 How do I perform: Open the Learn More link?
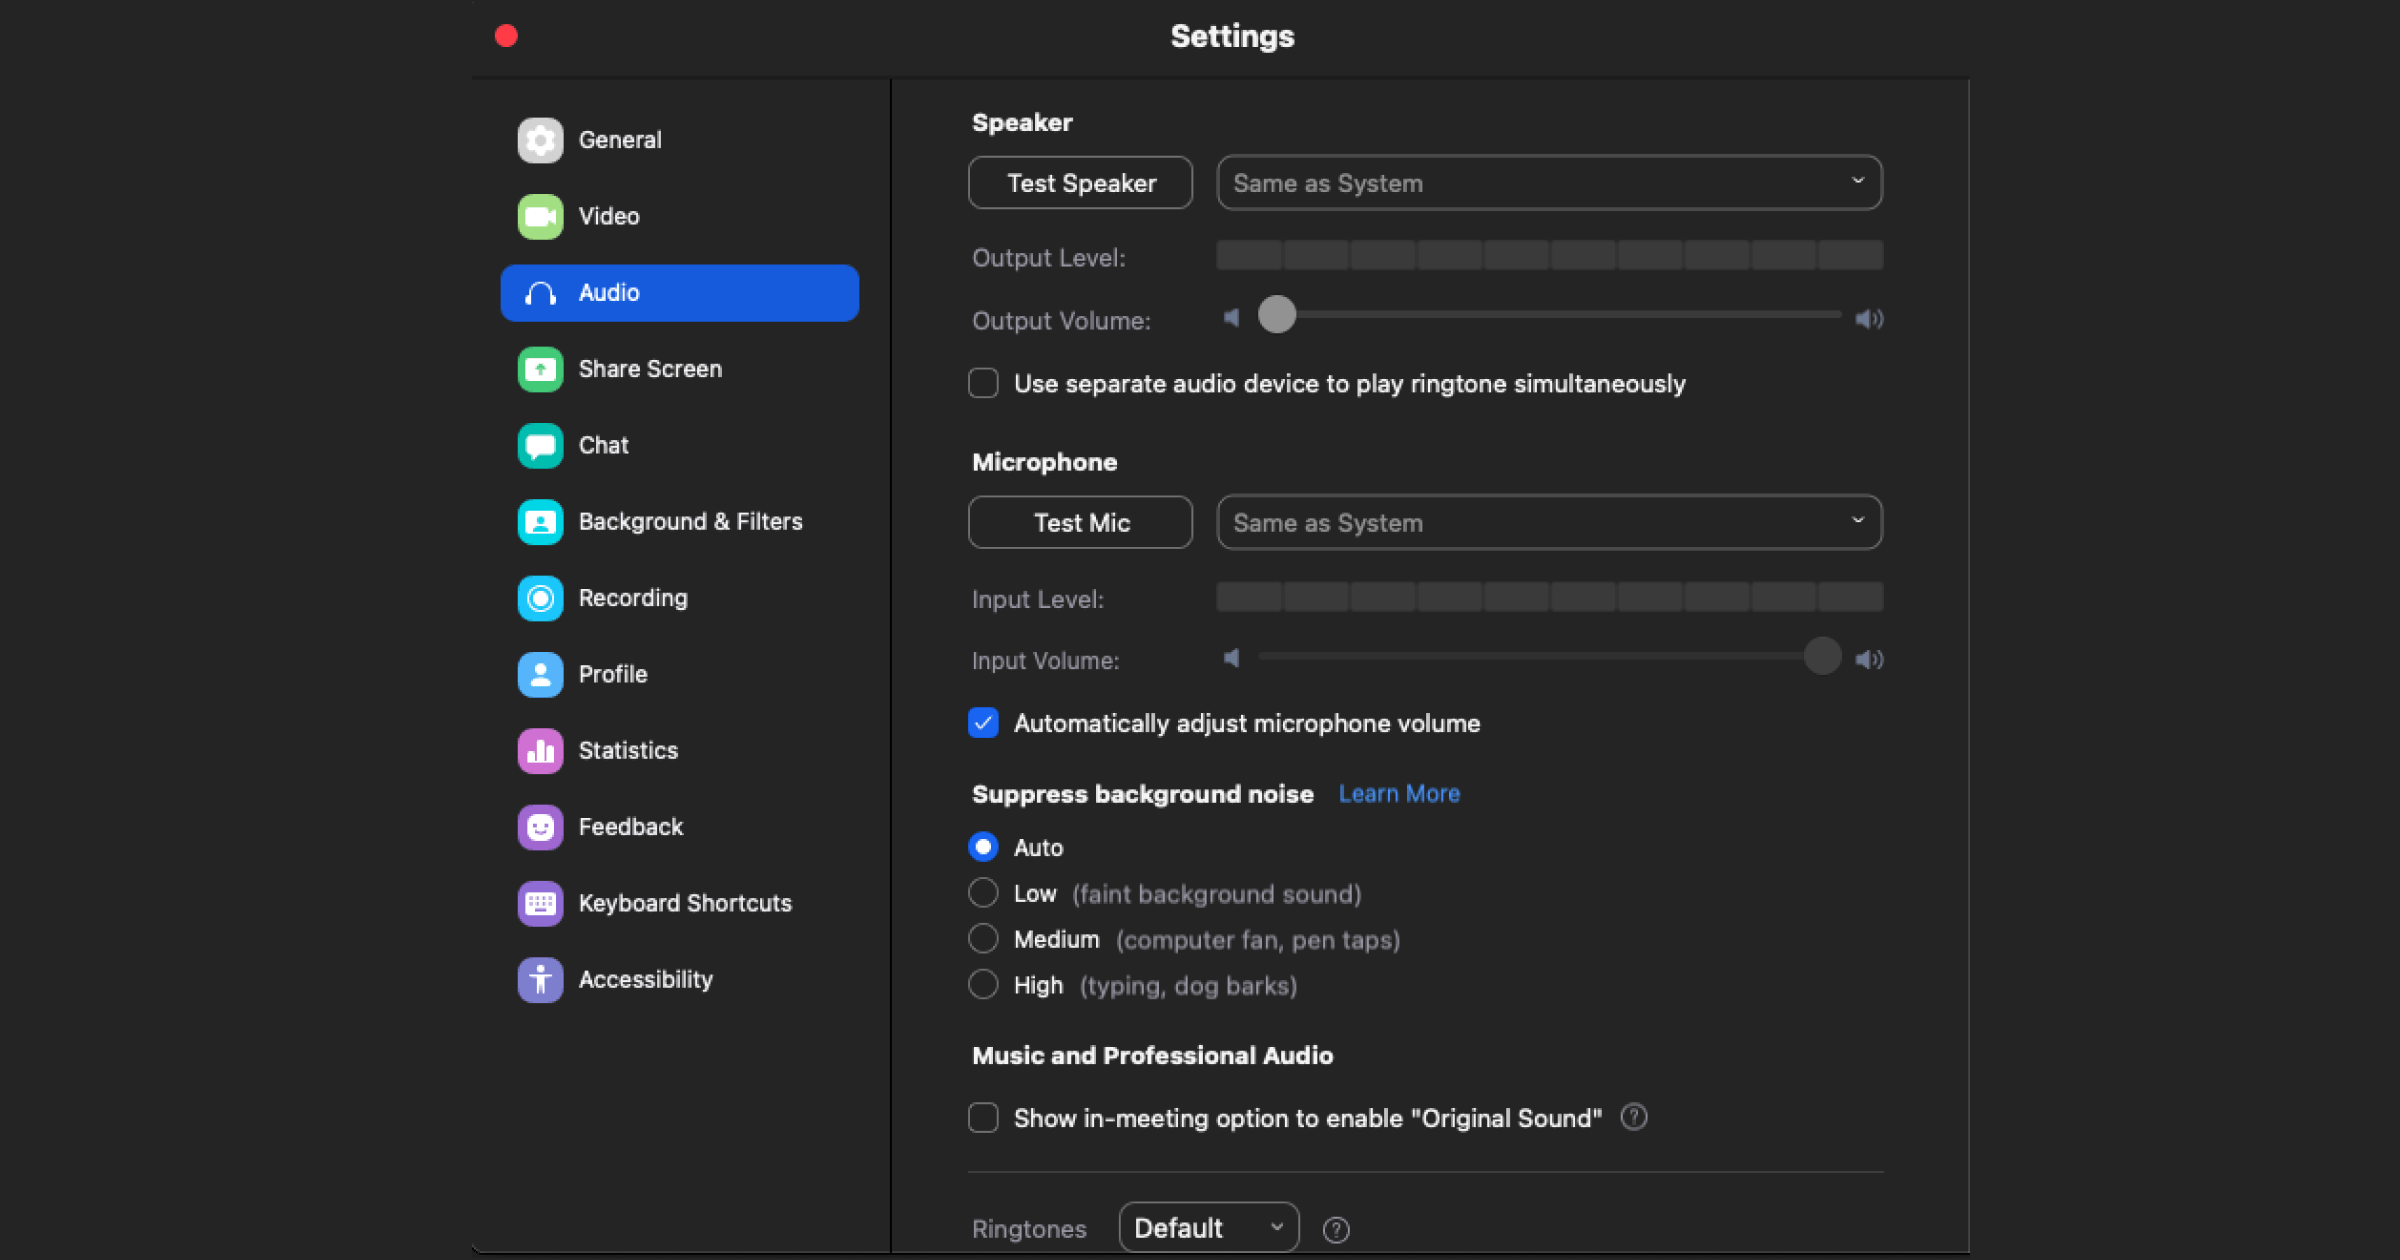coord(1398,793)
